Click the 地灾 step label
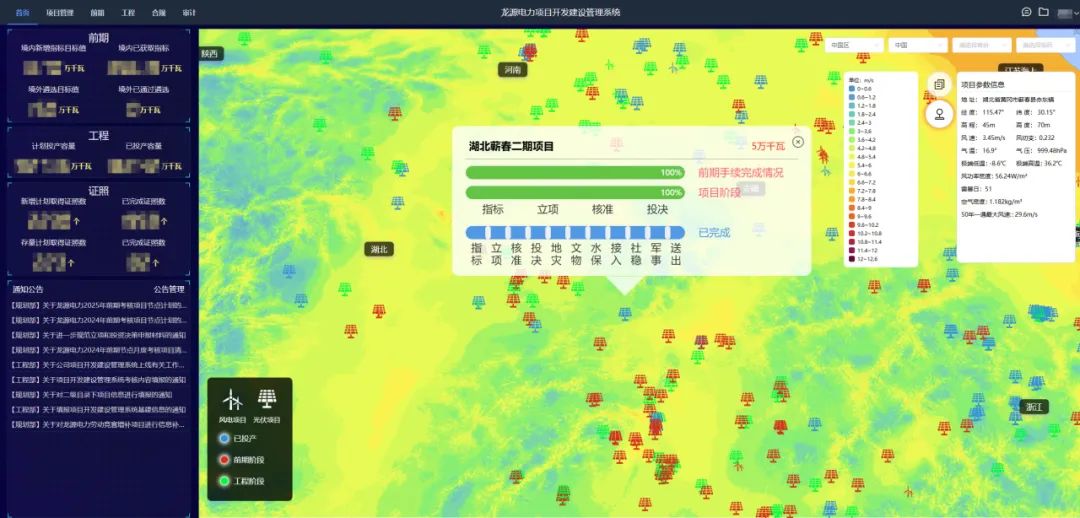This screenshot has width=1080, height=518. click(557, 254)
